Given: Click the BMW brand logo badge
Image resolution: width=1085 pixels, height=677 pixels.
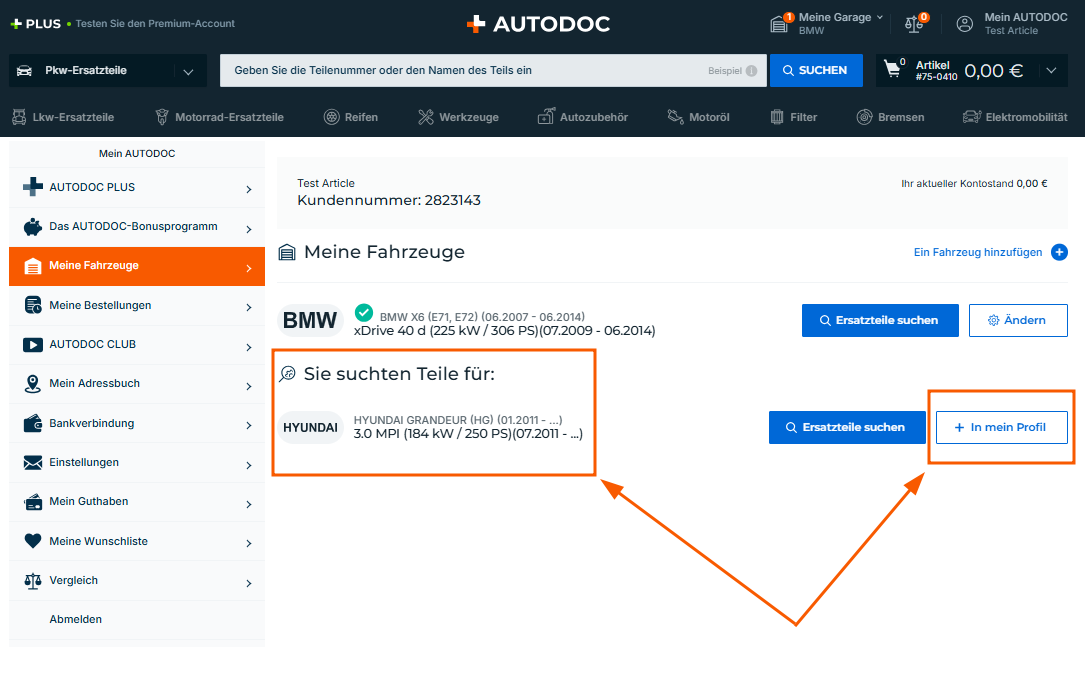Looking at the screenshot, I should point(310,320).
